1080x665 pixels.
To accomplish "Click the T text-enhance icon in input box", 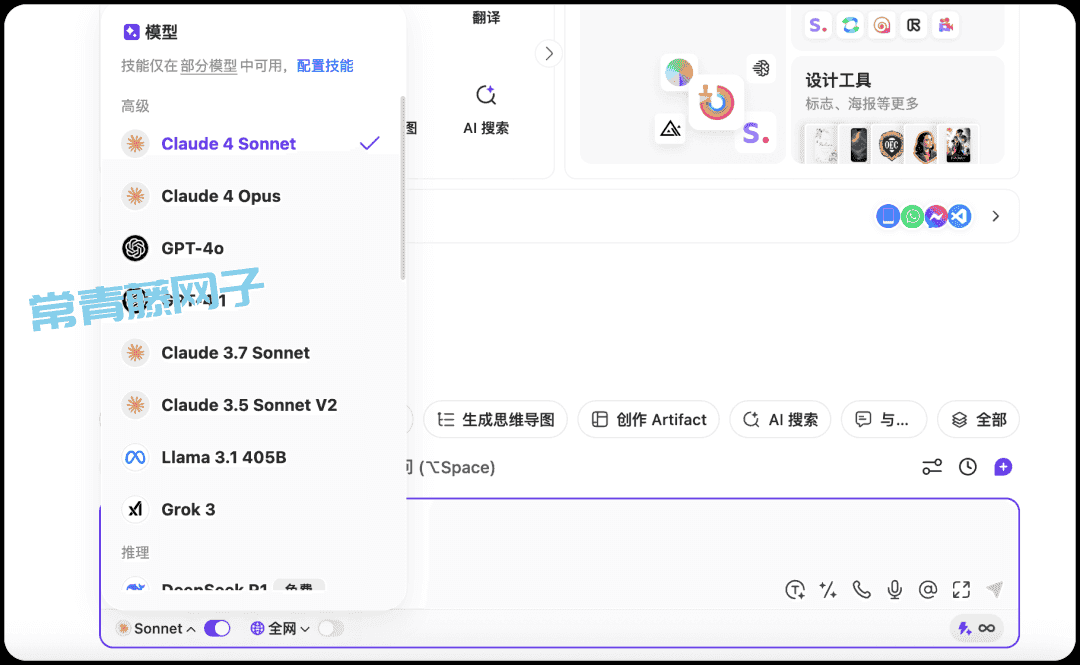I will (x=795, y=590).
